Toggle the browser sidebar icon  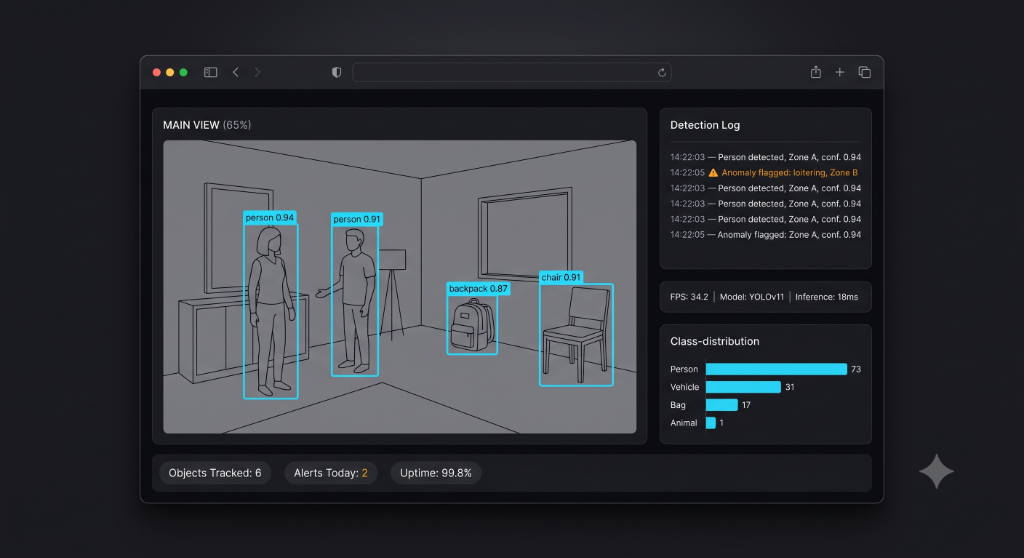pos(210,73)
